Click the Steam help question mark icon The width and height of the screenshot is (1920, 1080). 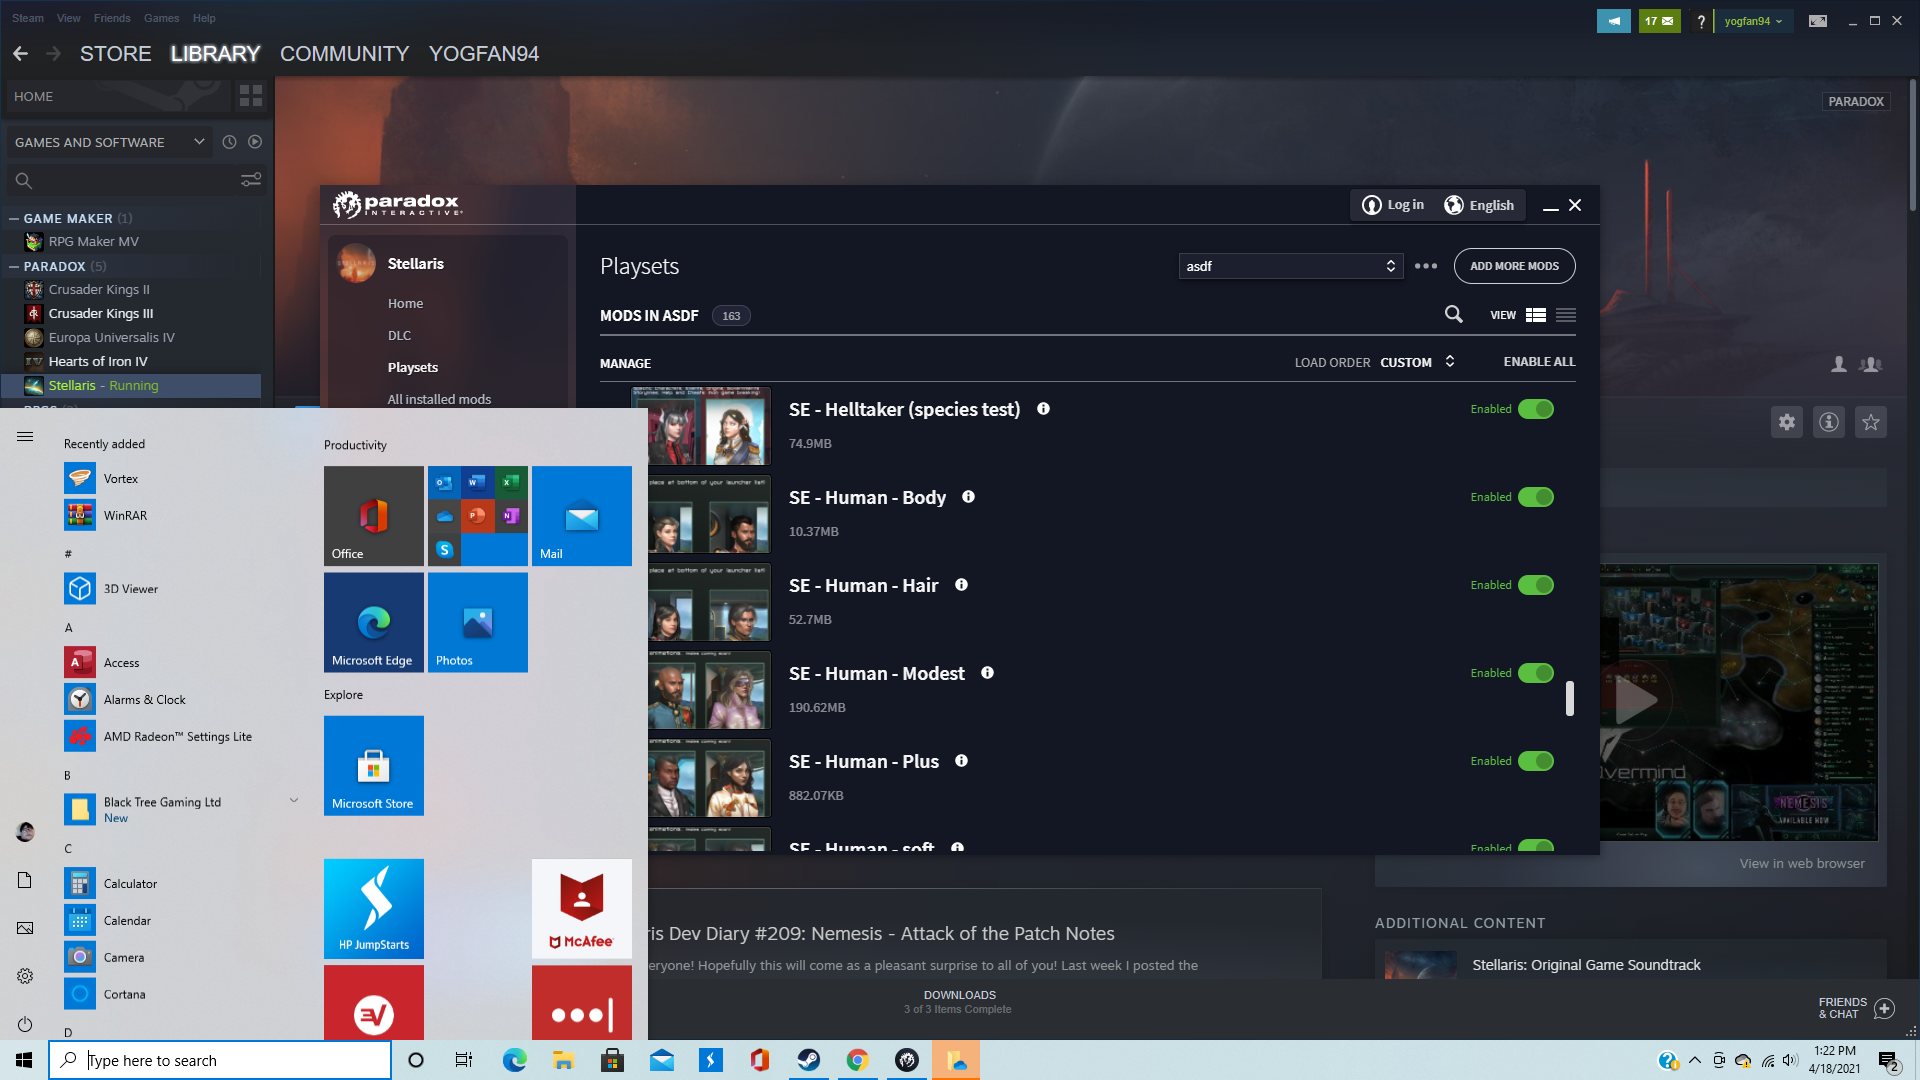[x=1701, y=21]
